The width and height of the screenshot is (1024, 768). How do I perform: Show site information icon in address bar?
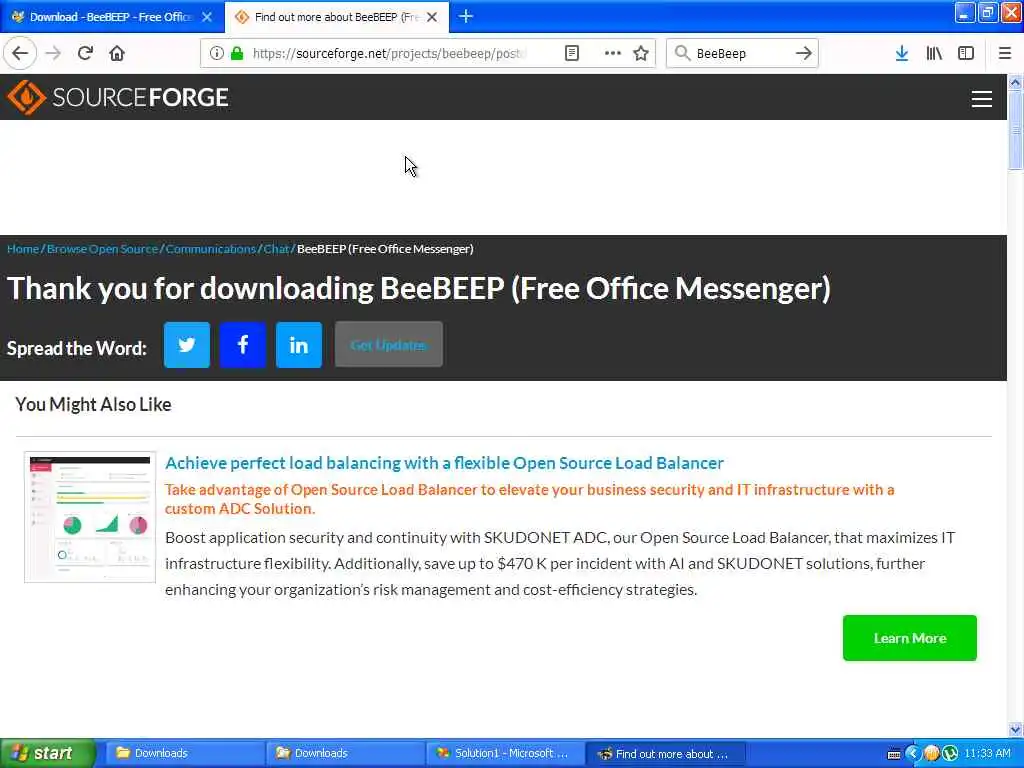pyautogui.click(x=216, y=53)
